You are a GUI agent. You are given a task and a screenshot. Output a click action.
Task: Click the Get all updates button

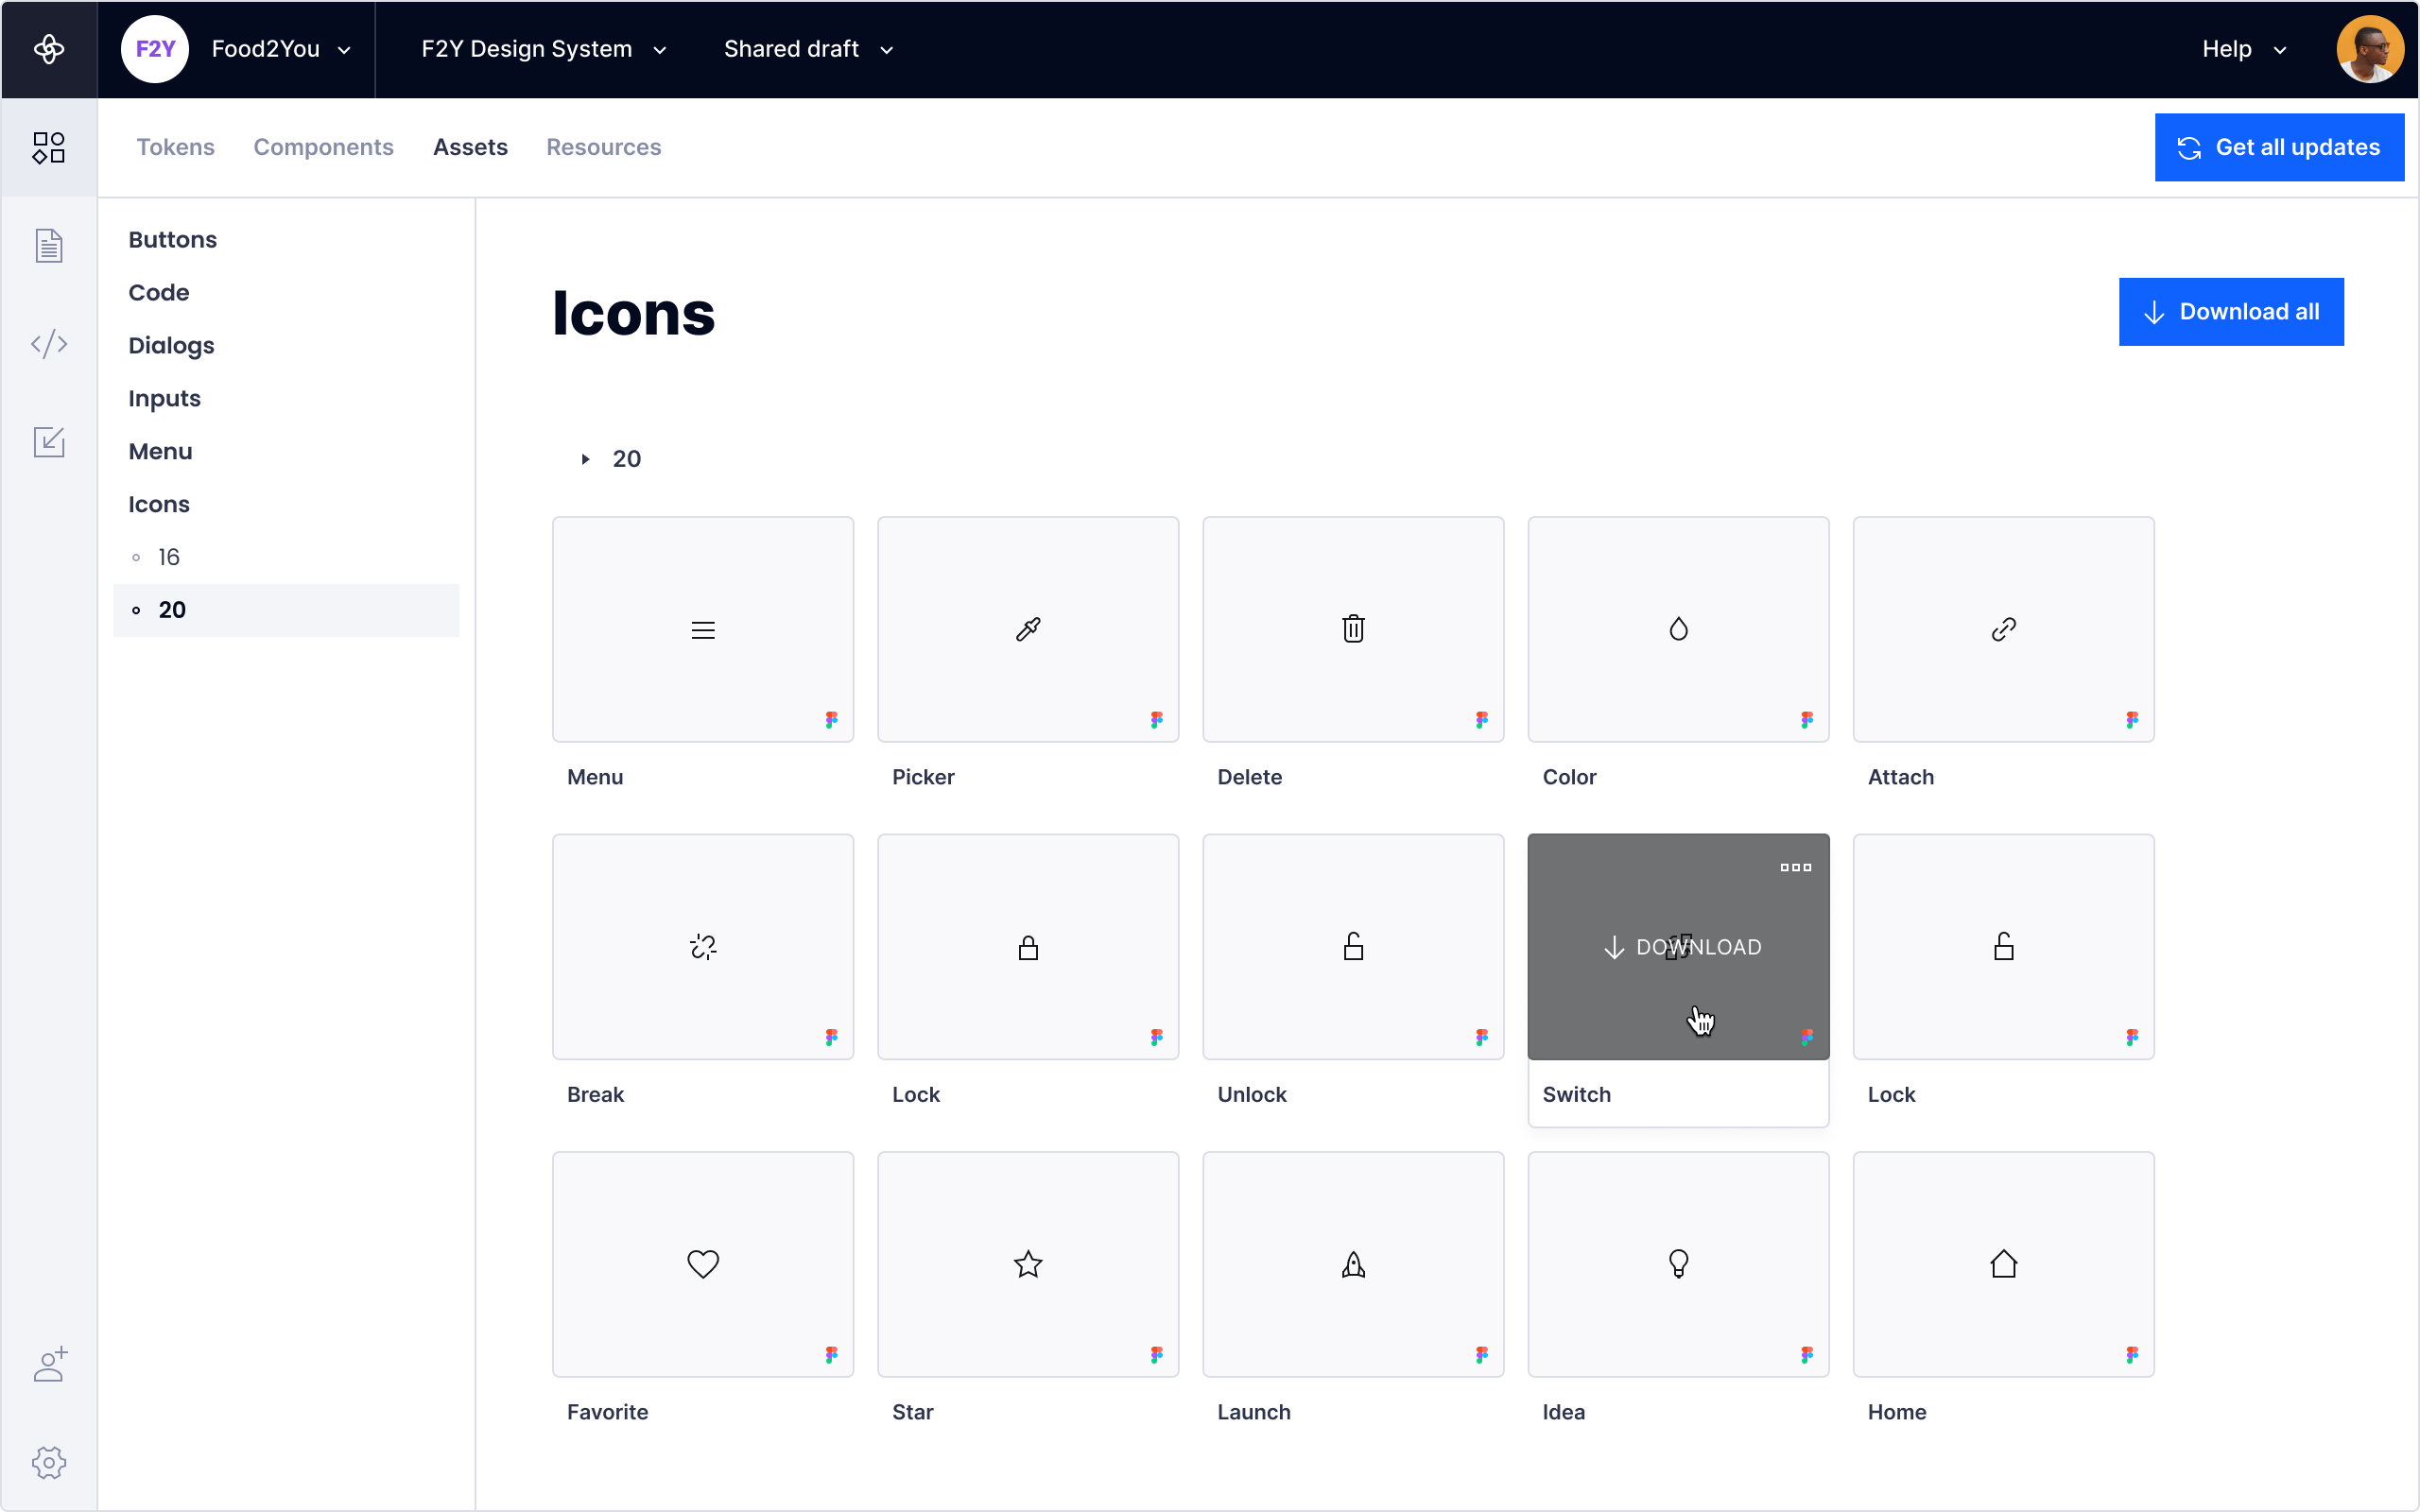point(2280,147)
